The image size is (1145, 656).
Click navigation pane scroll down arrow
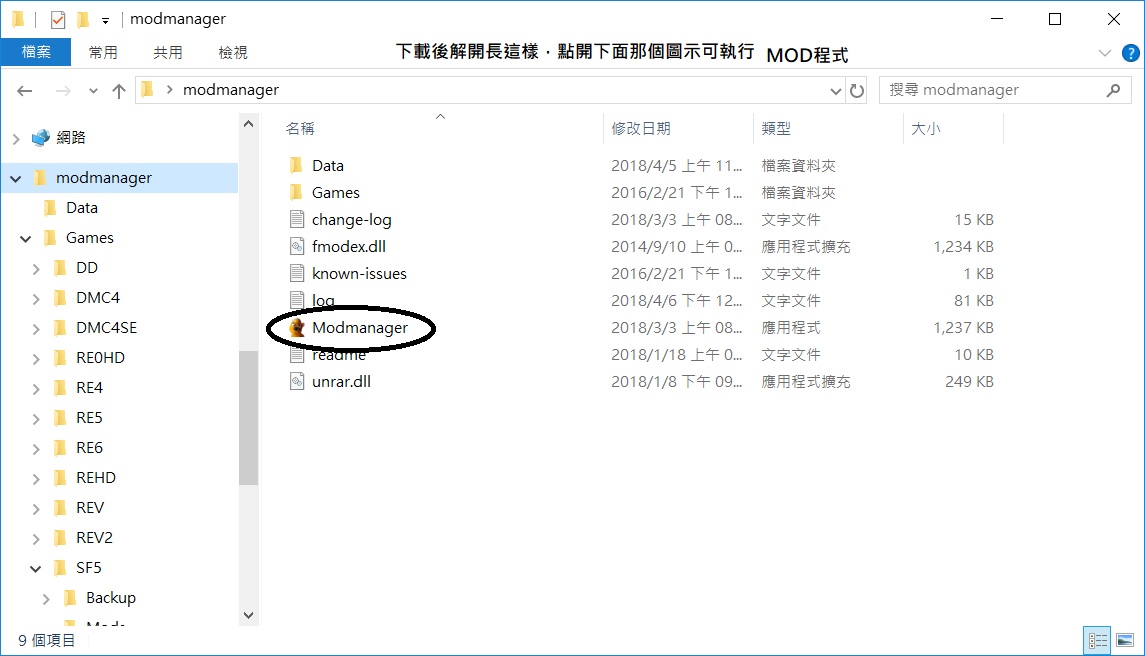pyautogui.click(x=248, y=615)
